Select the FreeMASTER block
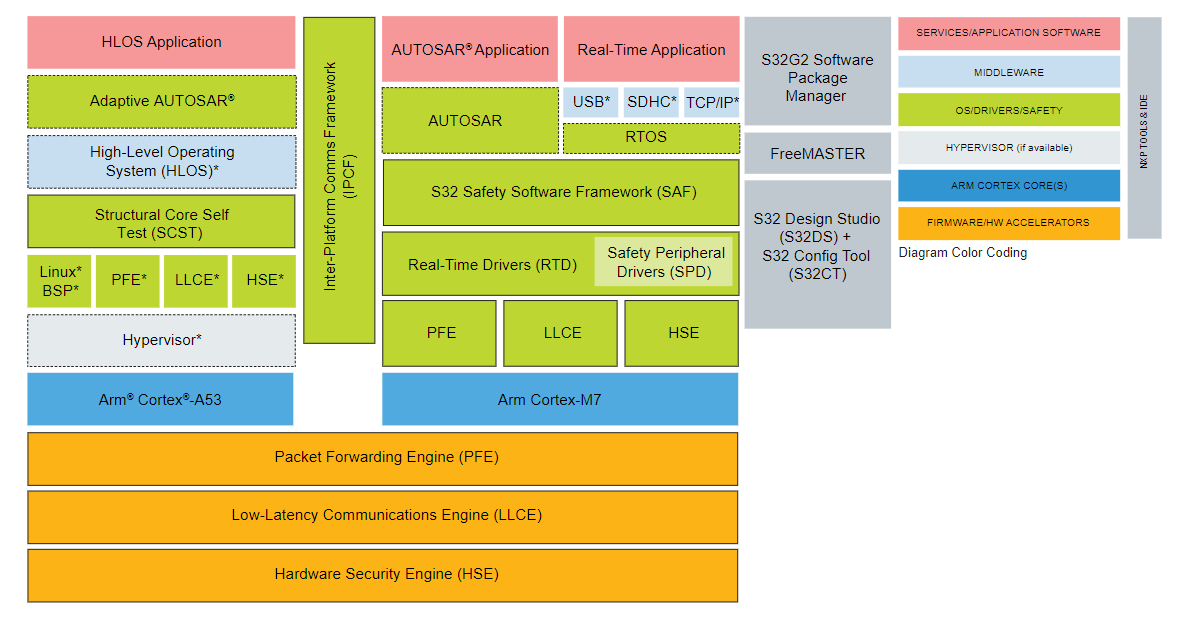The image size is (1193, 626). click(x=817, y=153)
